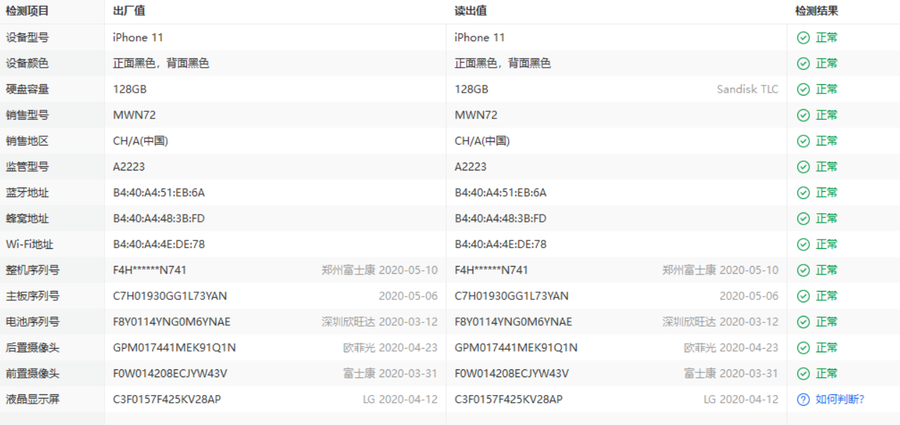Screen dimensions: 900x425
Task: Select the 液晶显示屏 row label
Action: pyautogui.click(x=32, y=400)
